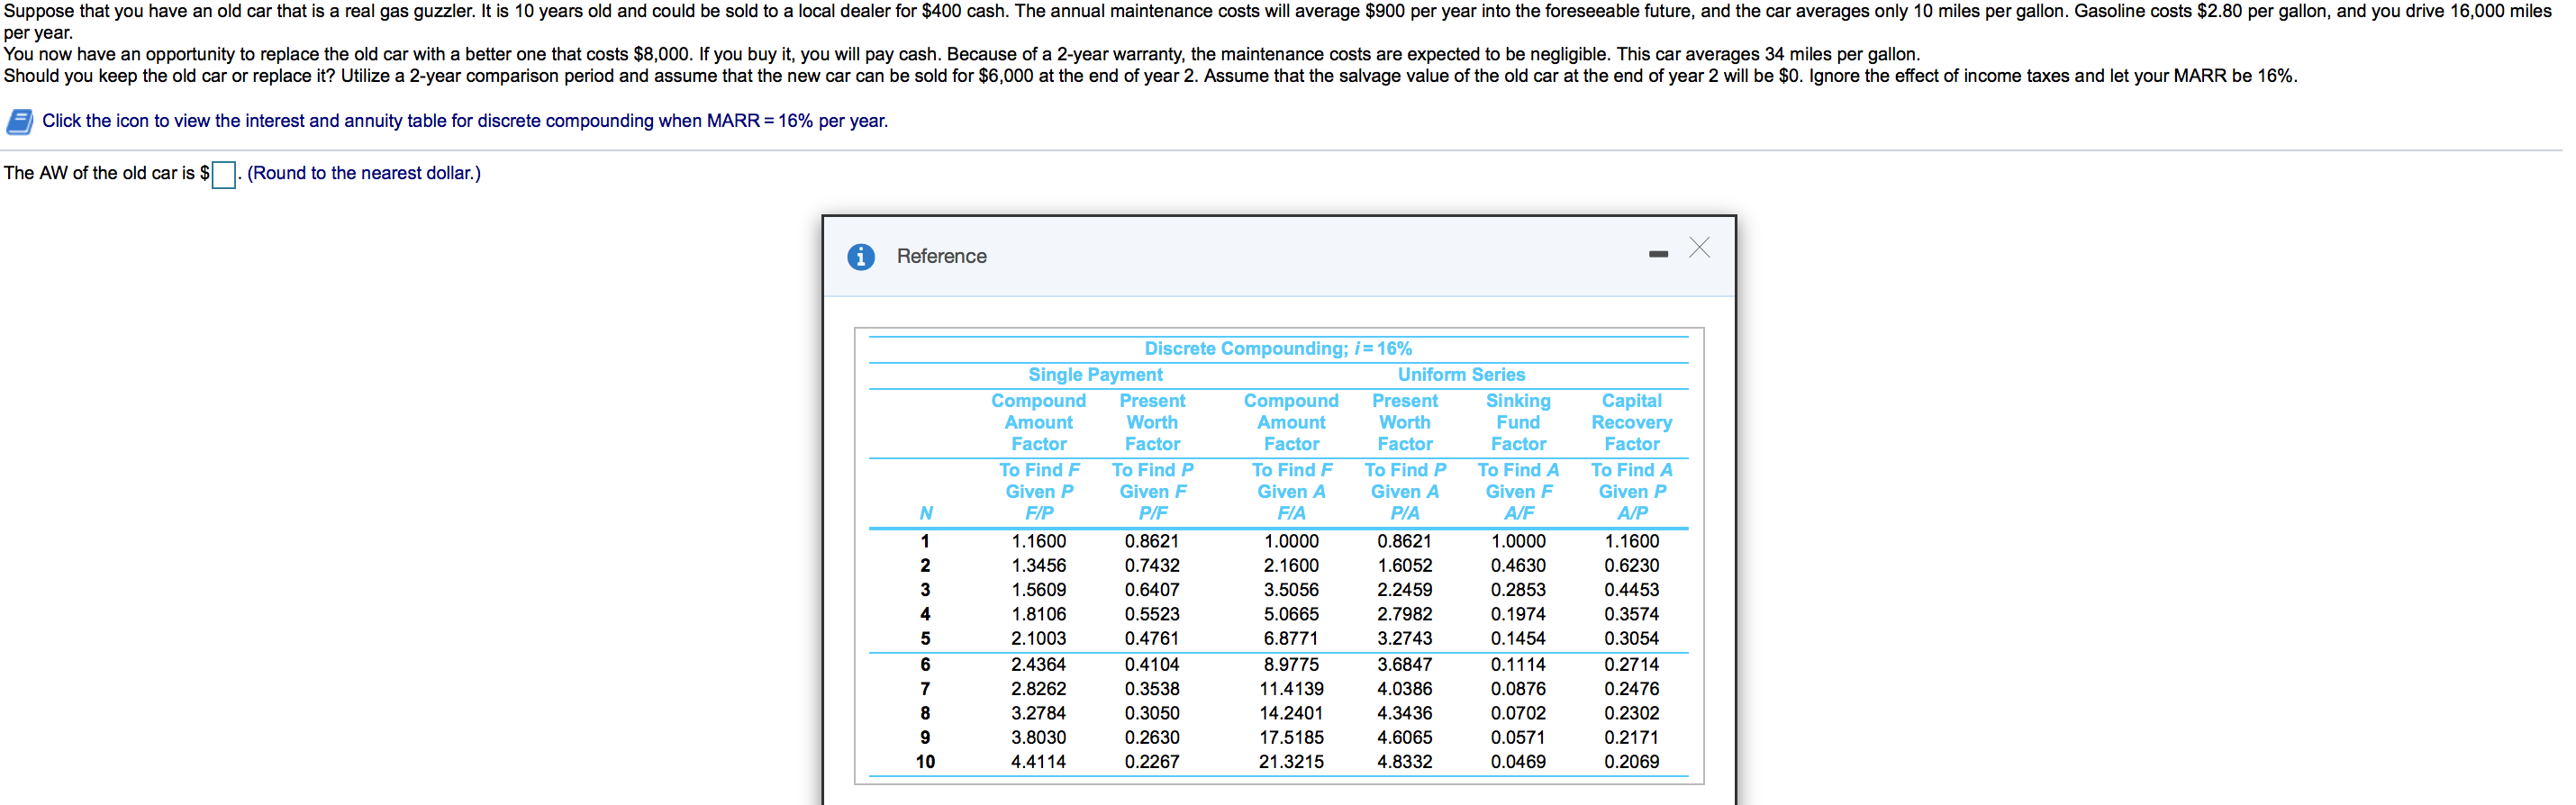
Task: Focus the AW of the old car answer box
Action: [x=224, y=175]
